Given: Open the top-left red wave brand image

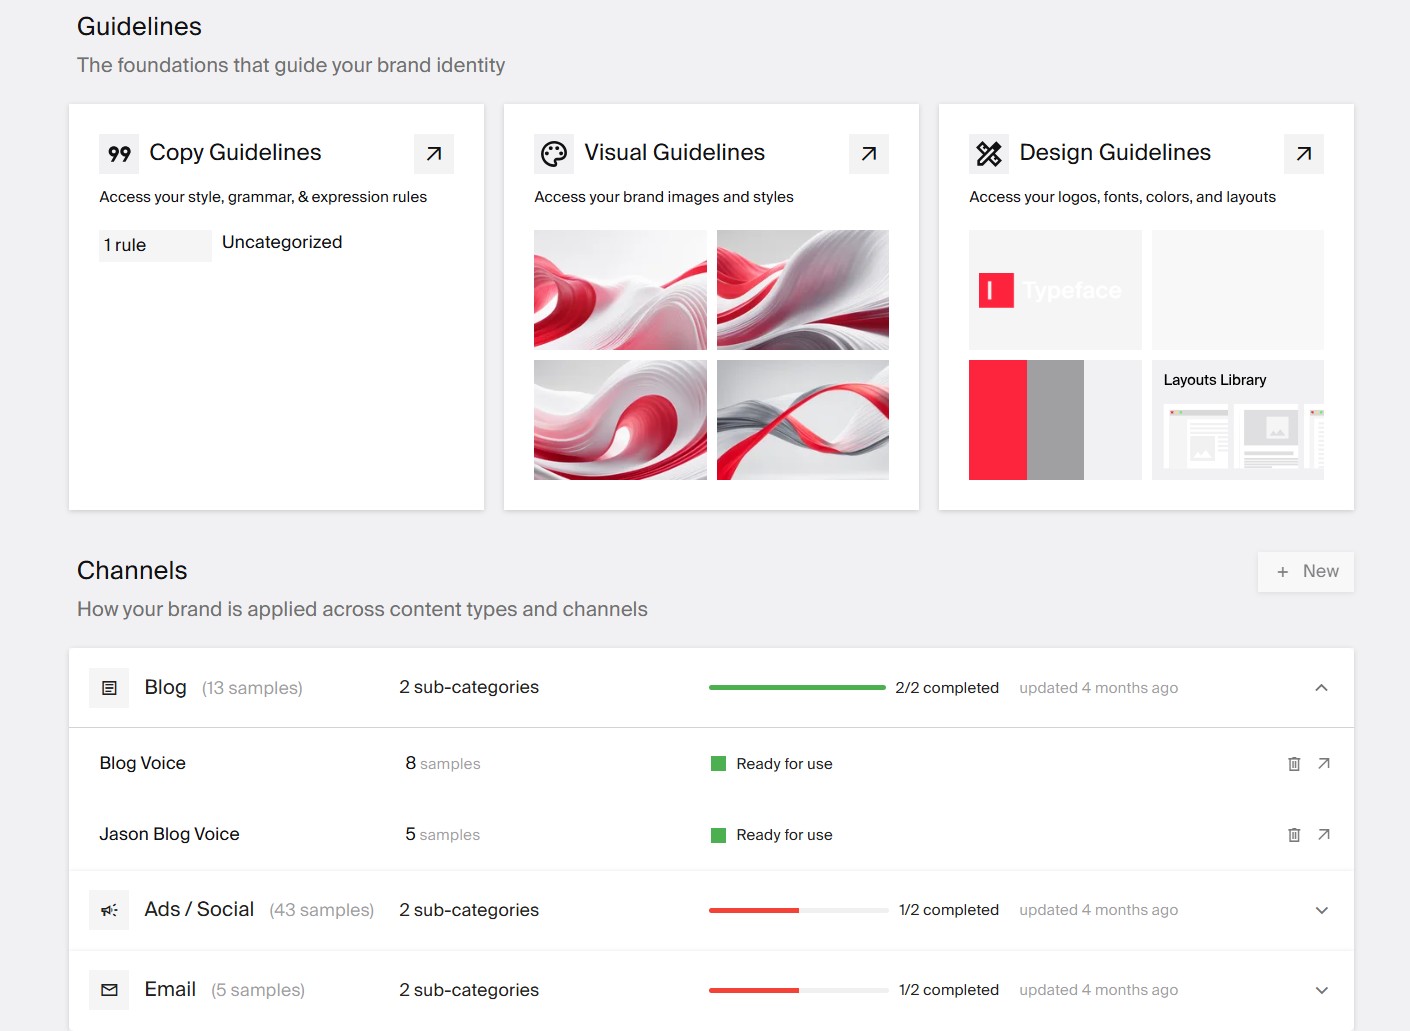Looking at the screenshot, I should (x=620, y=290).
